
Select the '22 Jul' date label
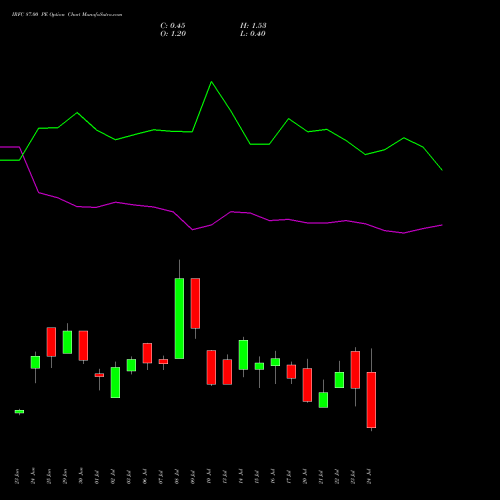click(x=337, y=476)
